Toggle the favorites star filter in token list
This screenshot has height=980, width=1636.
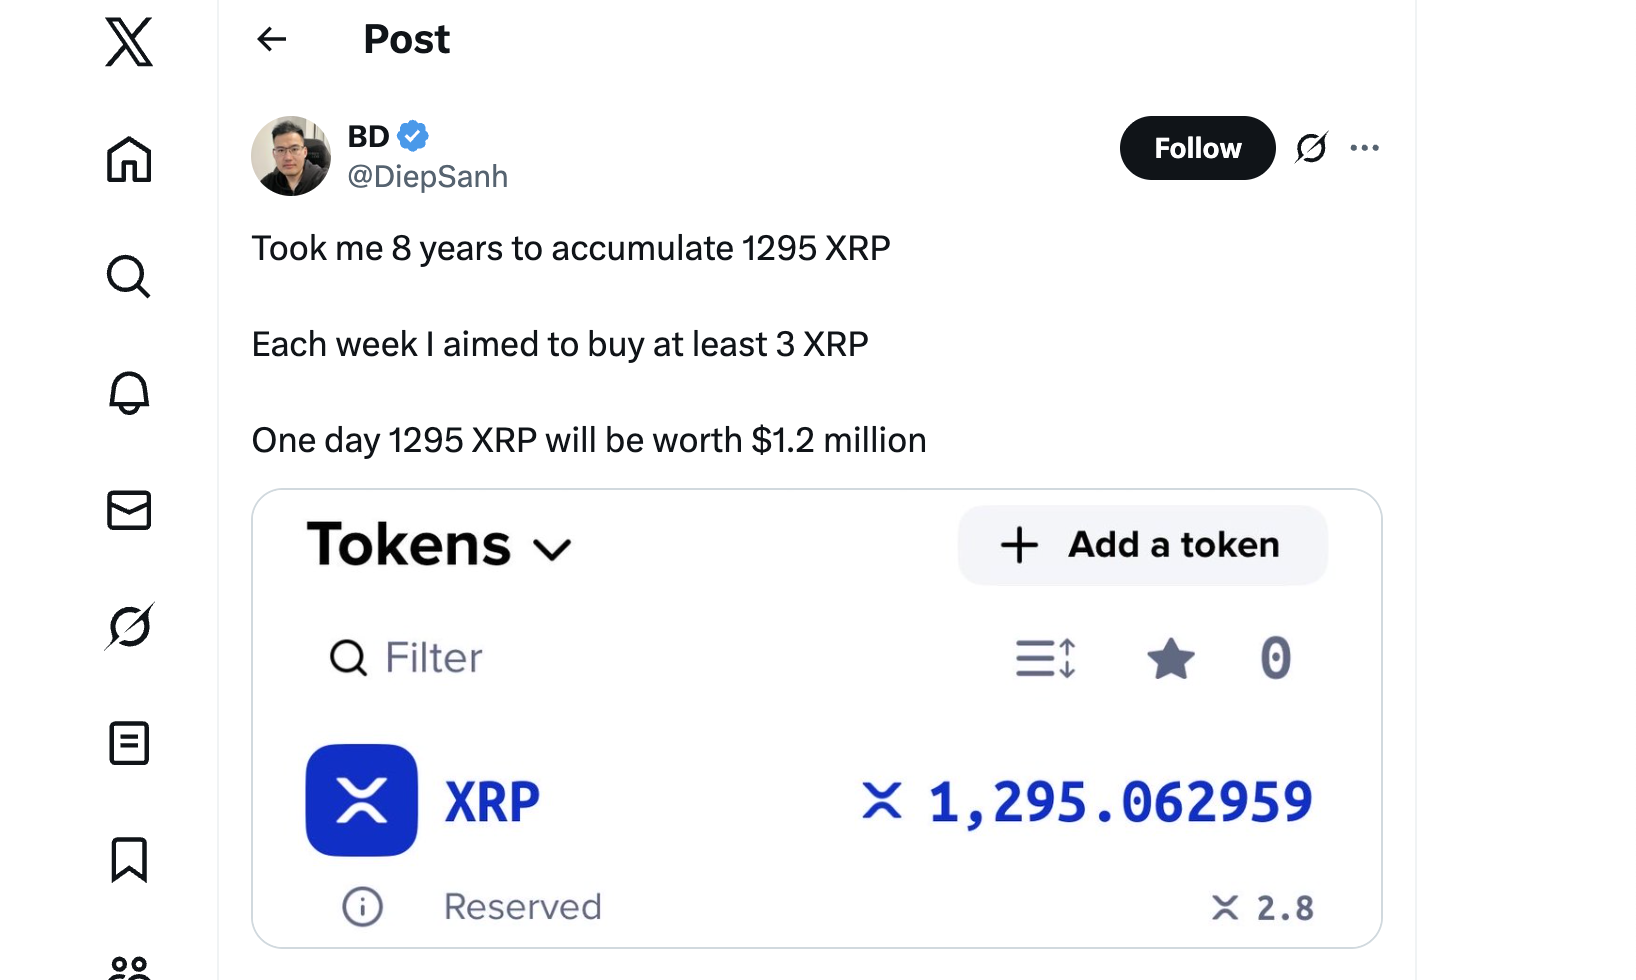click(x=1171, y=658)
